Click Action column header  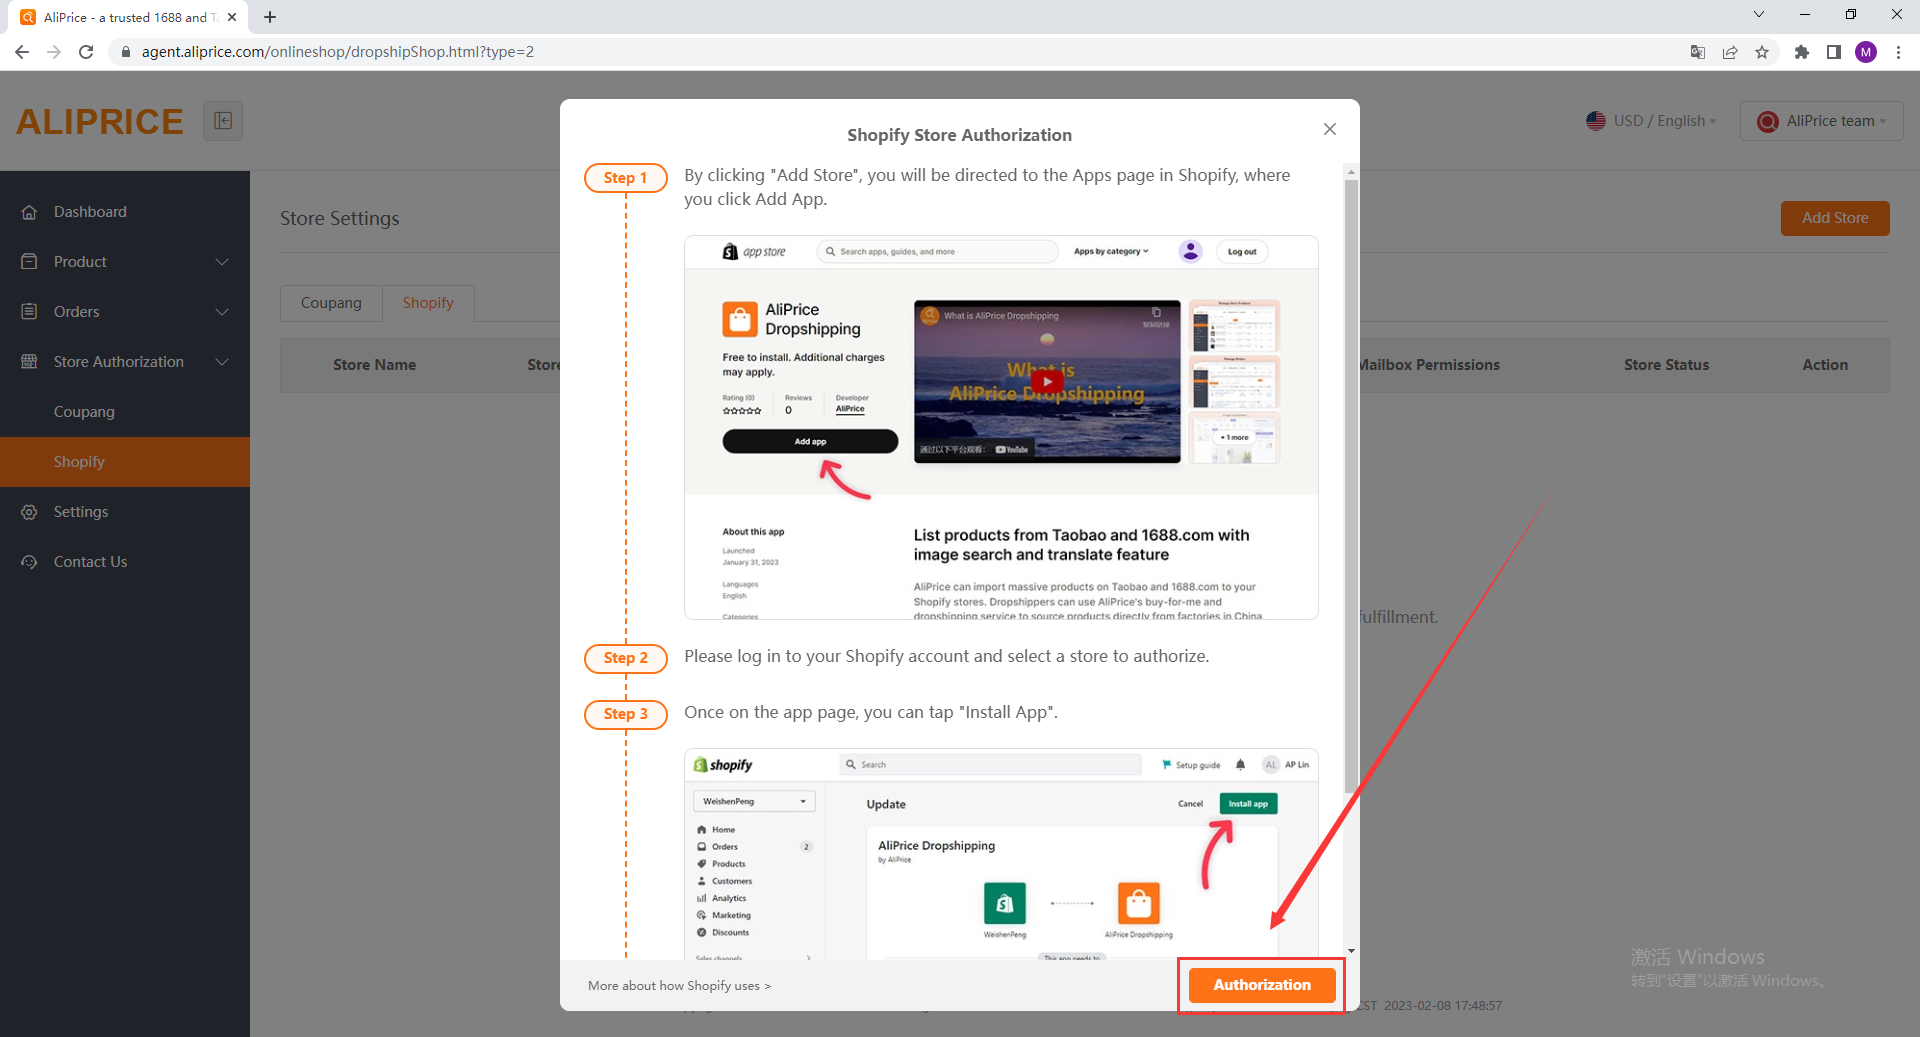coord(1825,365)
